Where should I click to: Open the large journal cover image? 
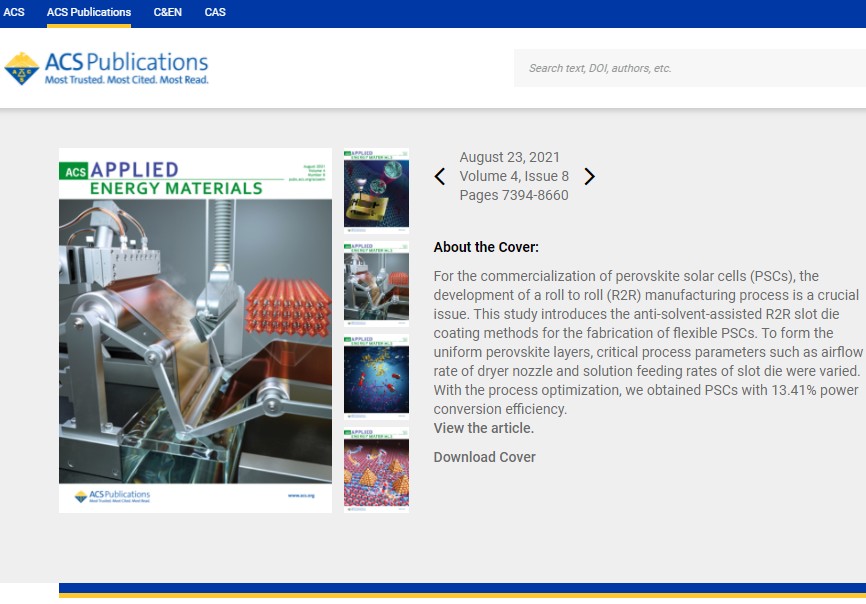pos(196,330)
